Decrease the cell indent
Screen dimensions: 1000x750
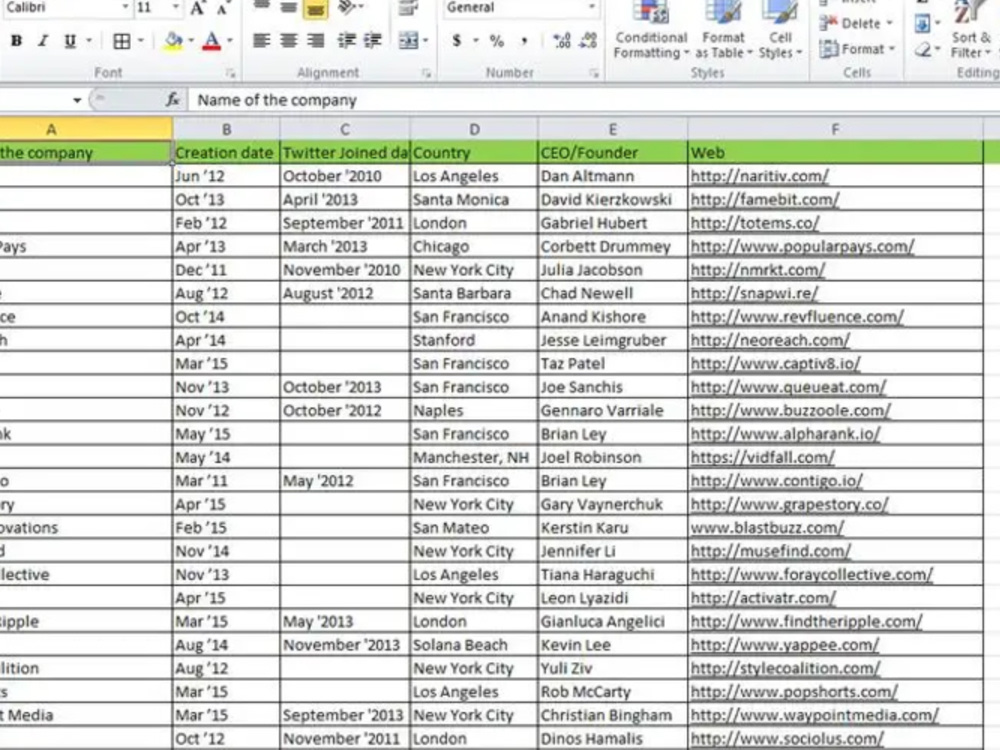[346, 41]
